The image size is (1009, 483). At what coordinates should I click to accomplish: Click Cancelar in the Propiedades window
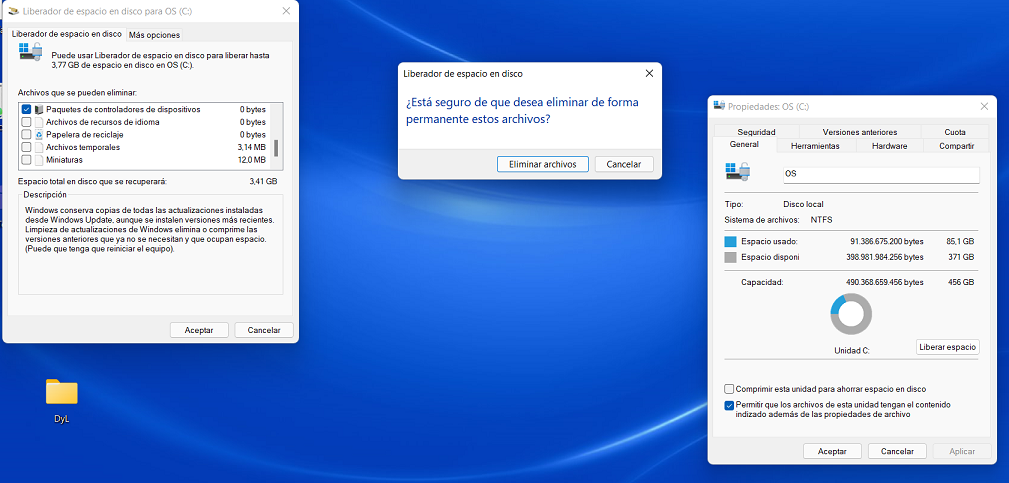pos(897,451)
